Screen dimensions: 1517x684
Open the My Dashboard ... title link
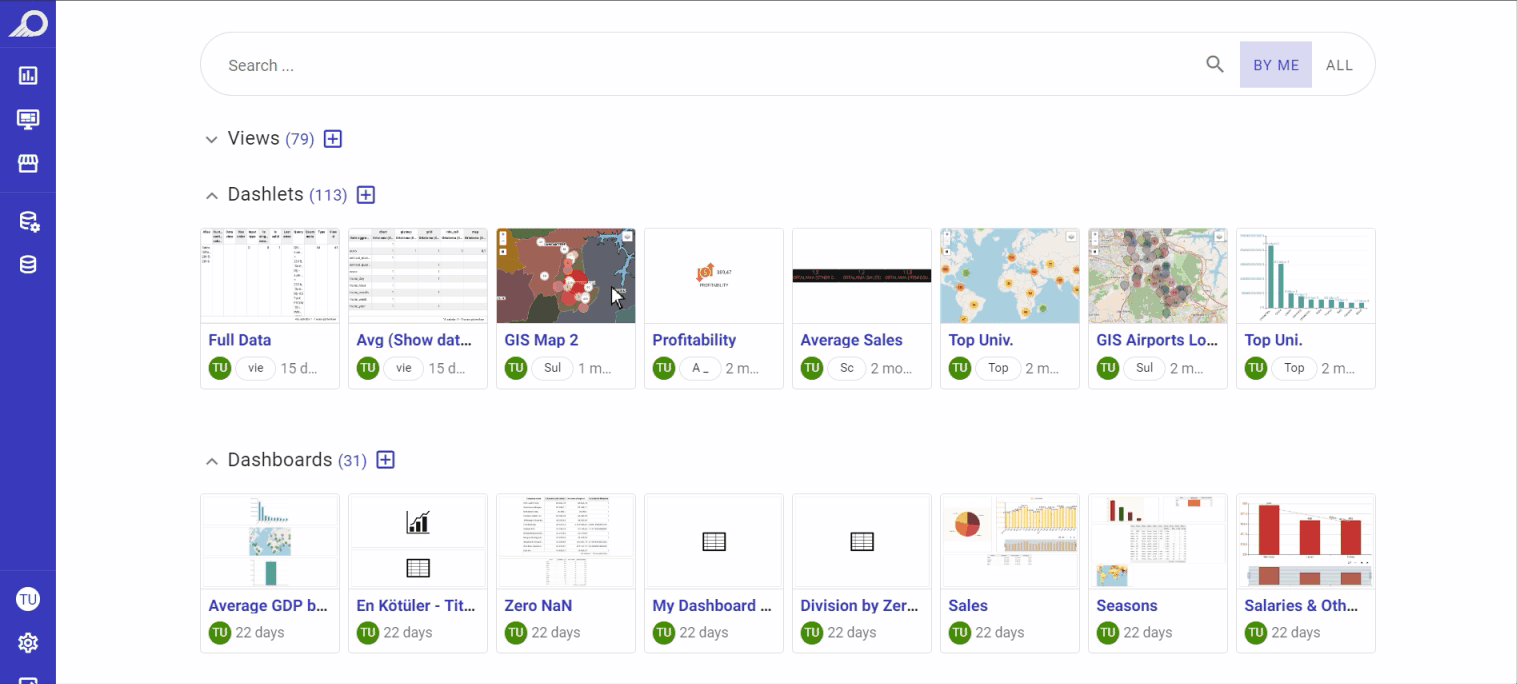(x=712, y=605)
